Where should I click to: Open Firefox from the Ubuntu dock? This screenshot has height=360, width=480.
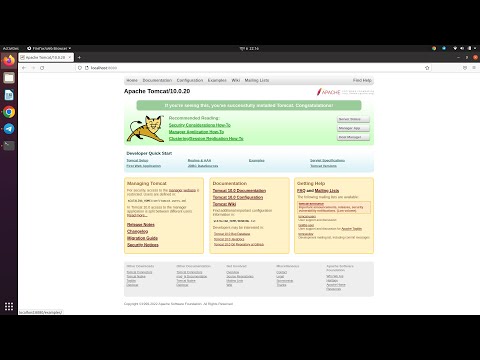point(9,61)
